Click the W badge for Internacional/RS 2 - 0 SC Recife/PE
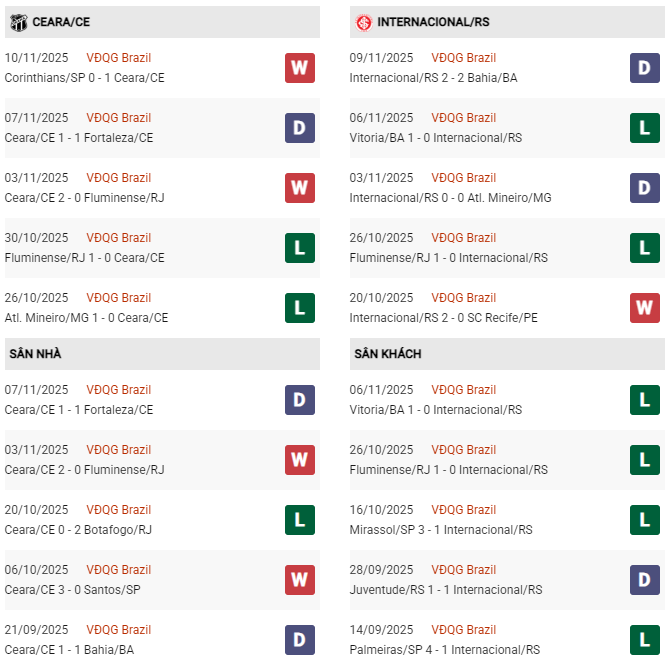The image size is (667, 666). (645, 308)
